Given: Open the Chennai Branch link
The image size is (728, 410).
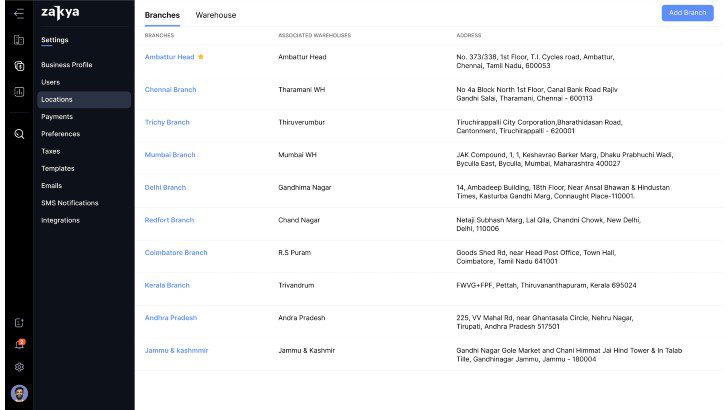Looking at the screenshot, I should coord(170,90).
